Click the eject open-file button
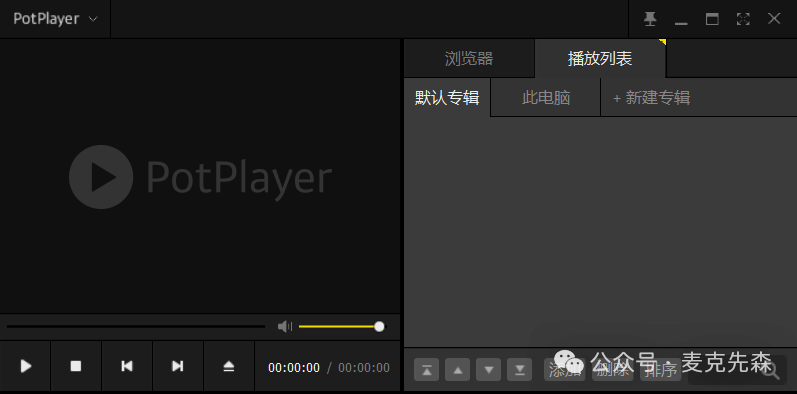The width and height of the screenshot is (797, 394). coord(229,366)
